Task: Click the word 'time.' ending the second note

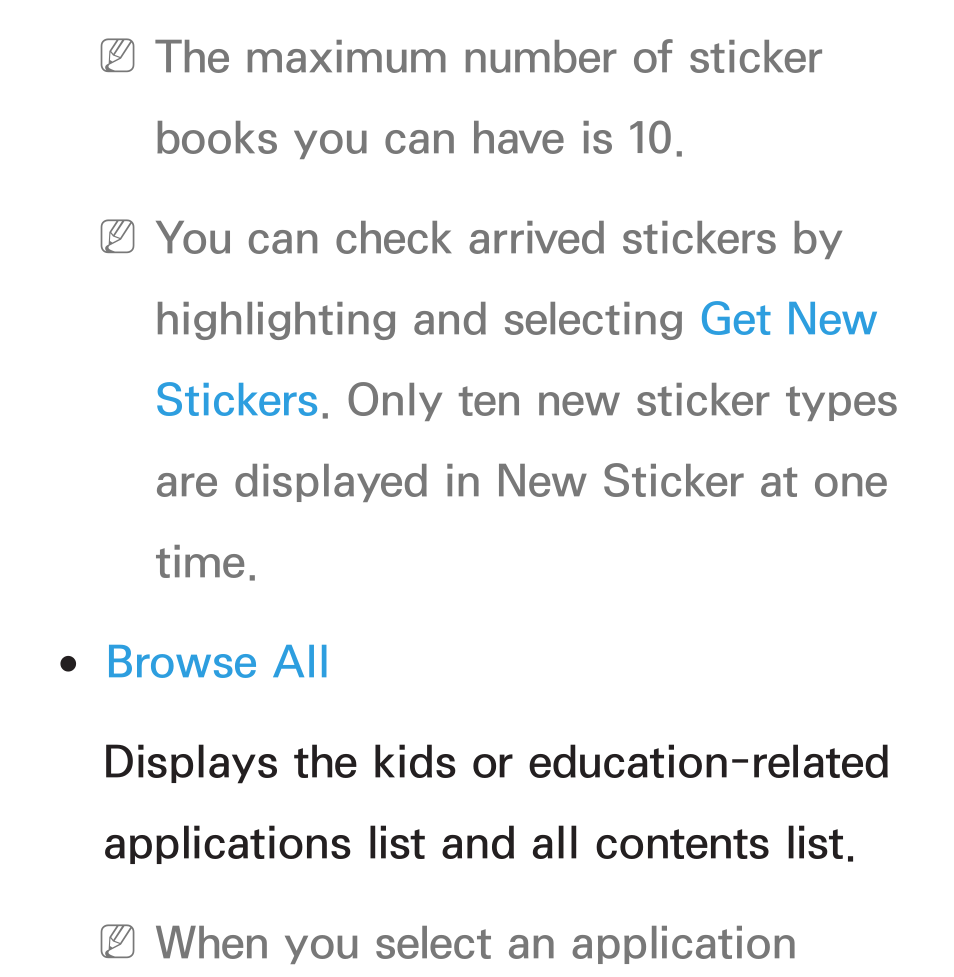Action: [x=206, y=563]
